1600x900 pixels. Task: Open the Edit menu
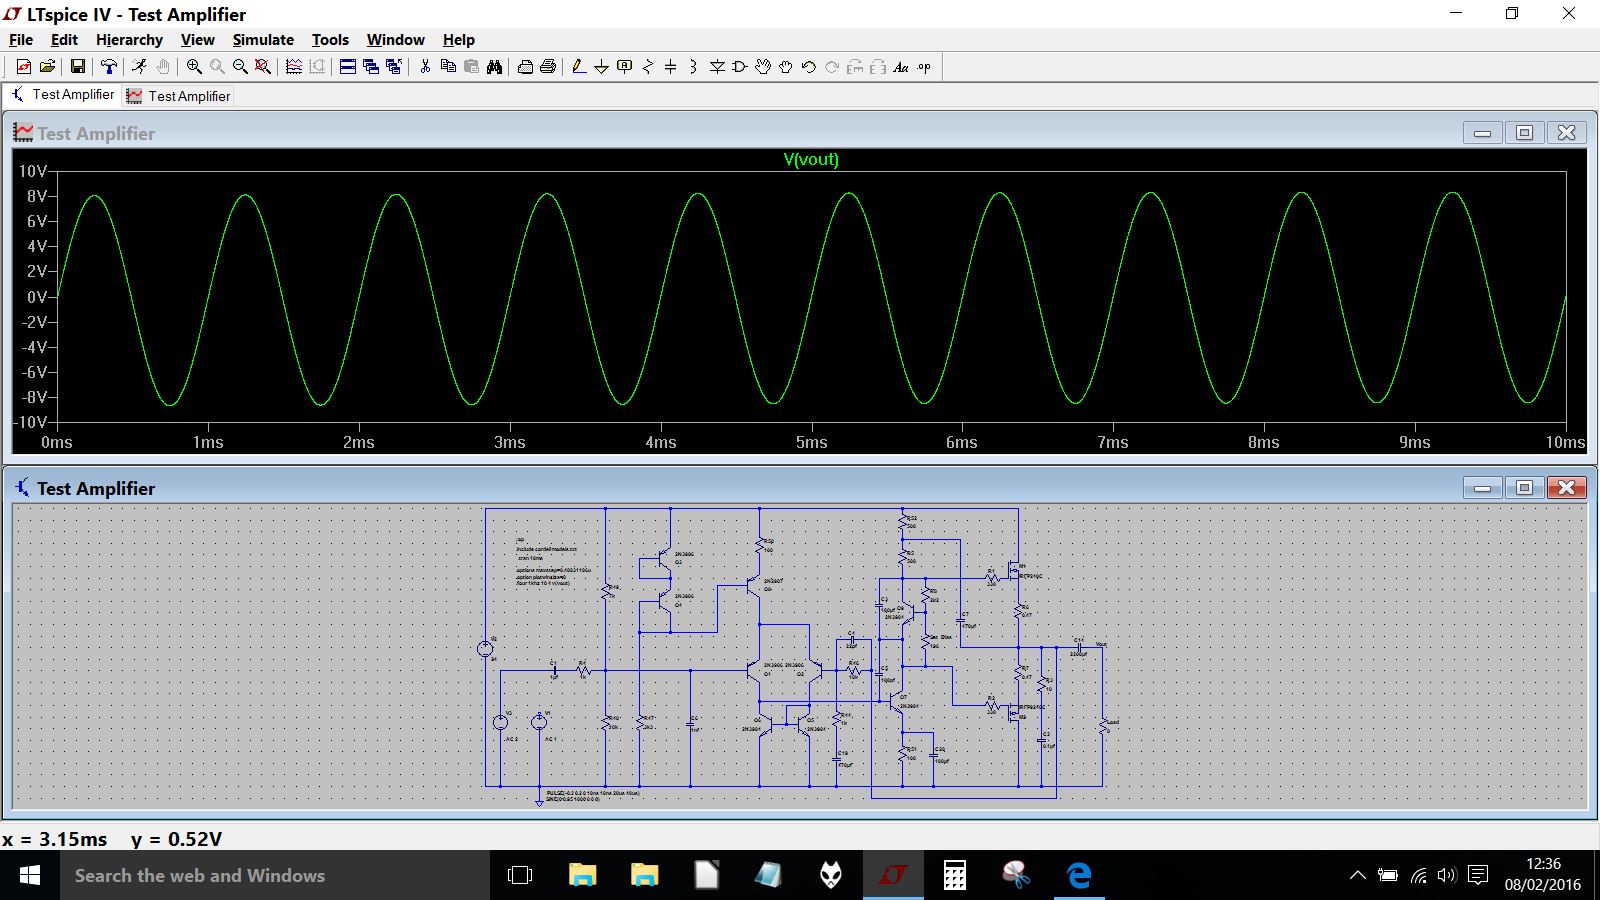tap(64, 40)
